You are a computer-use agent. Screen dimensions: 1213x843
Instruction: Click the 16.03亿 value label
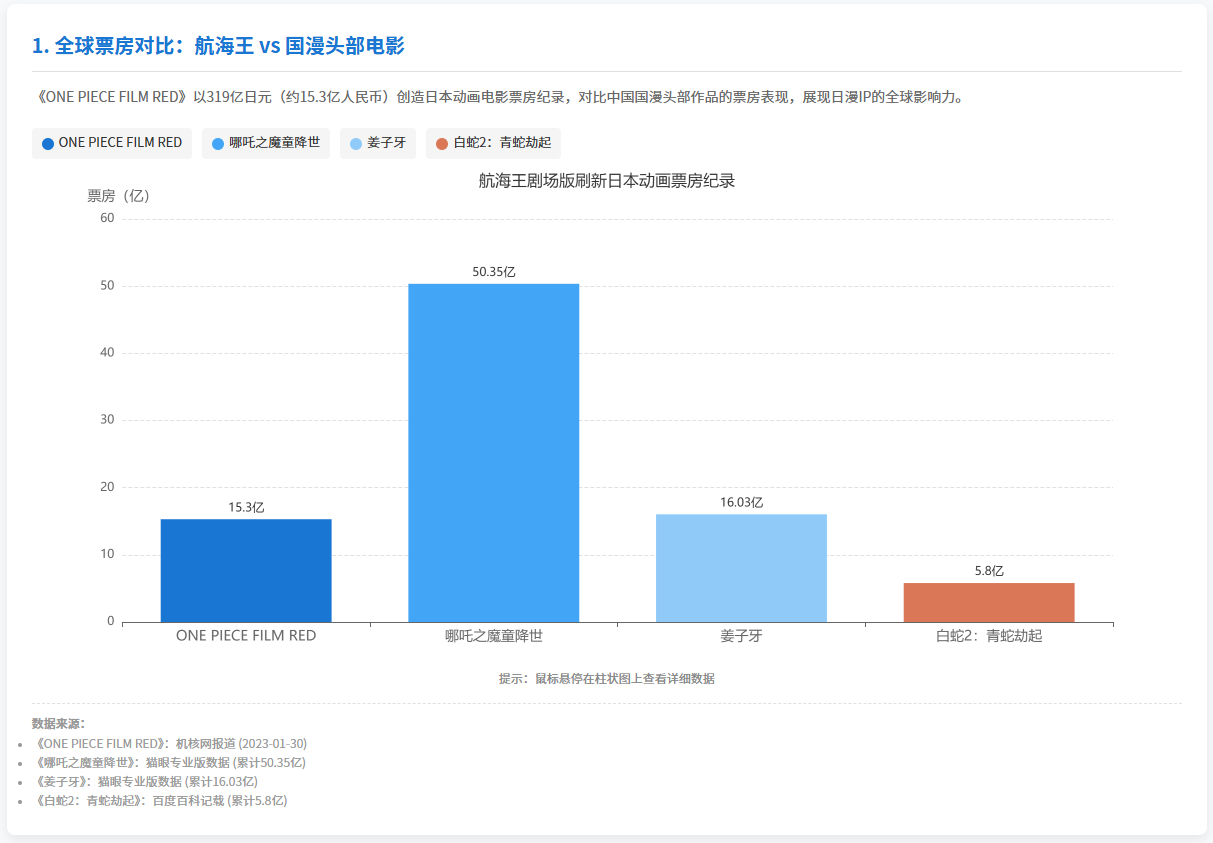click(x=741, y=502)
